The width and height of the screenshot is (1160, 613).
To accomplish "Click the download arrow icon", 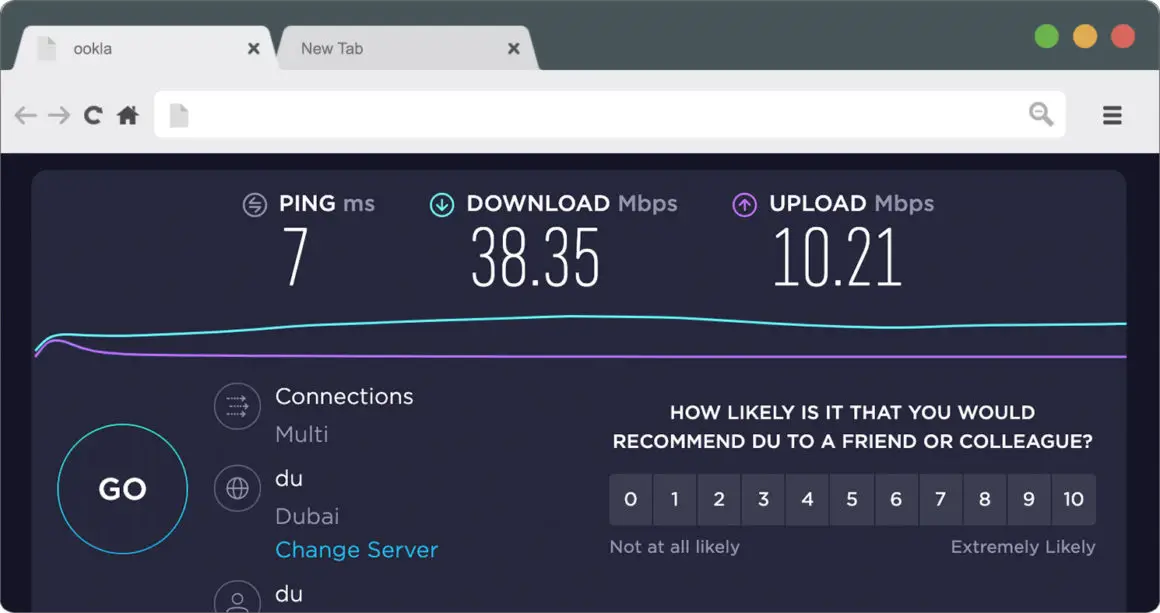I will 442,205.
